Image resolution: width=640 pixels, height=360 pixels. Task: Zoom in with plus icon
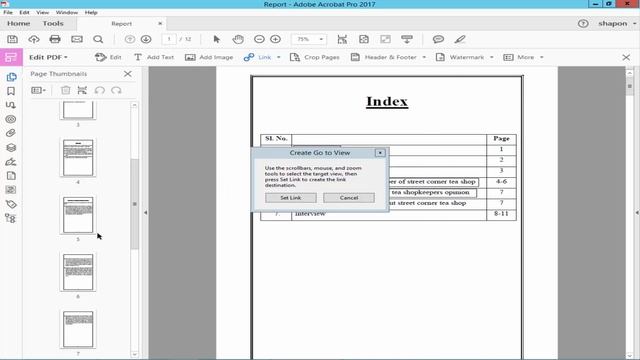click(276, 39)
